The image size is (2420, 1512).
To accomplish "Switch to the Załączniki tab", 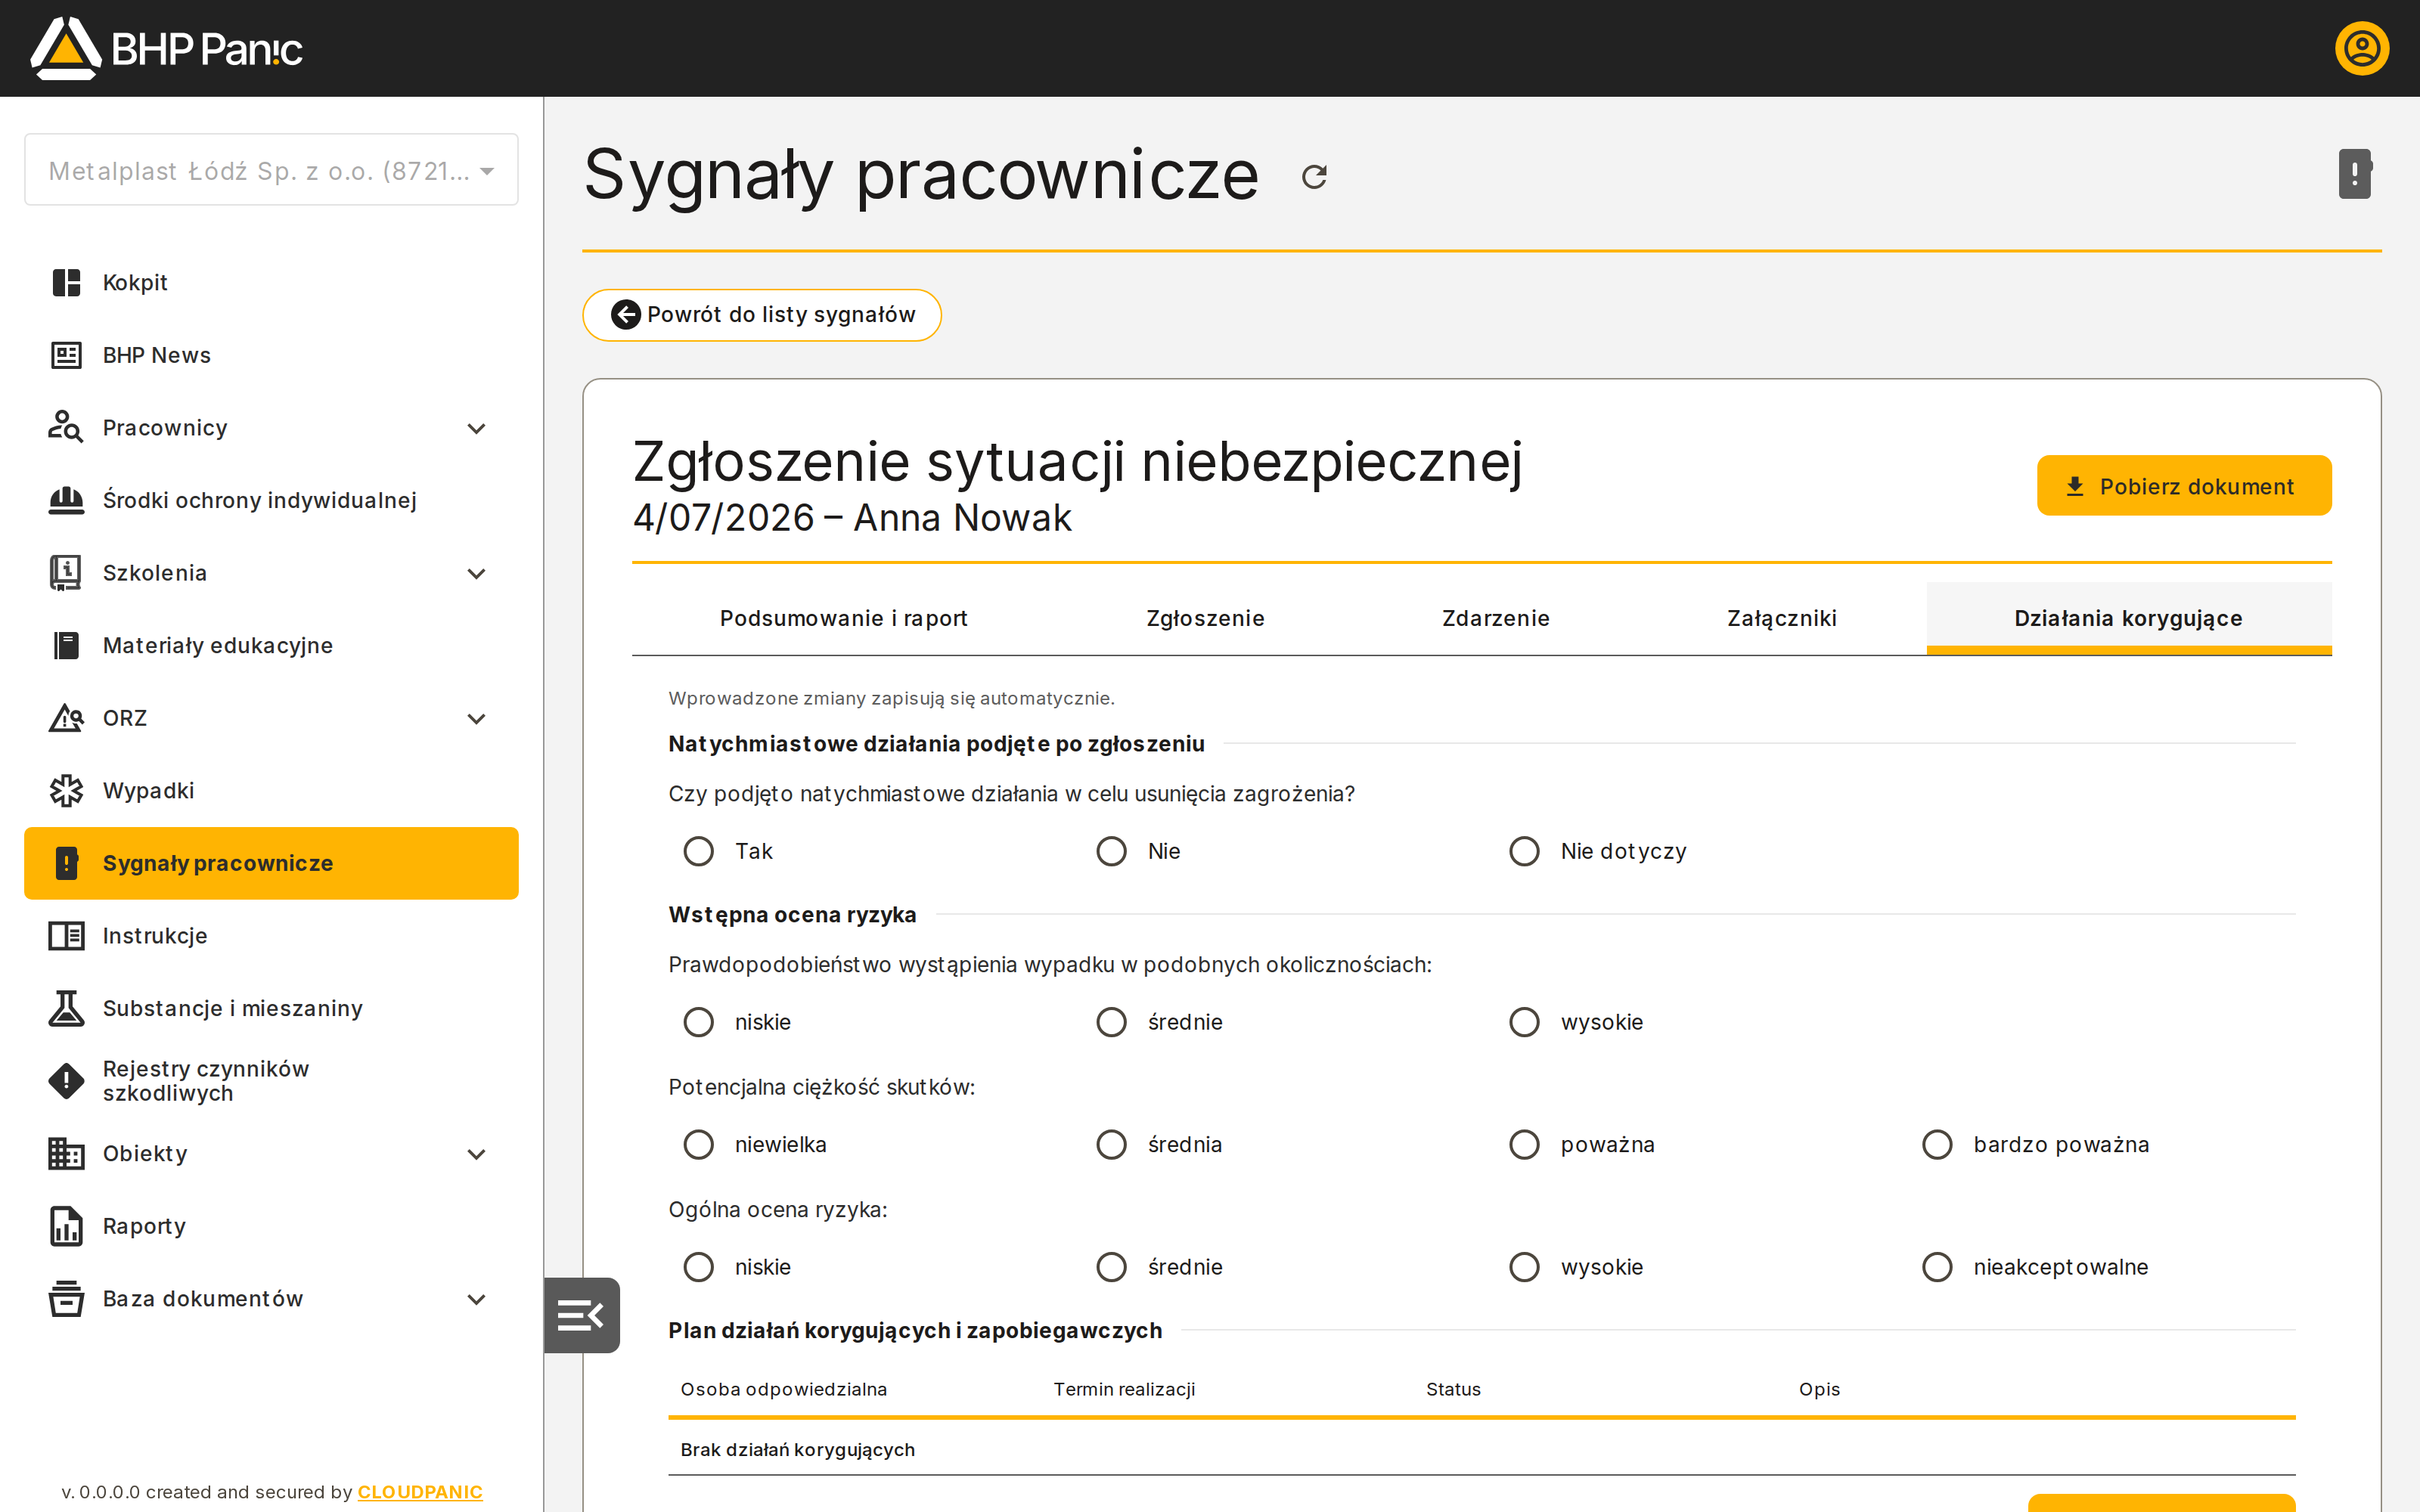I will coord(1781,618).
